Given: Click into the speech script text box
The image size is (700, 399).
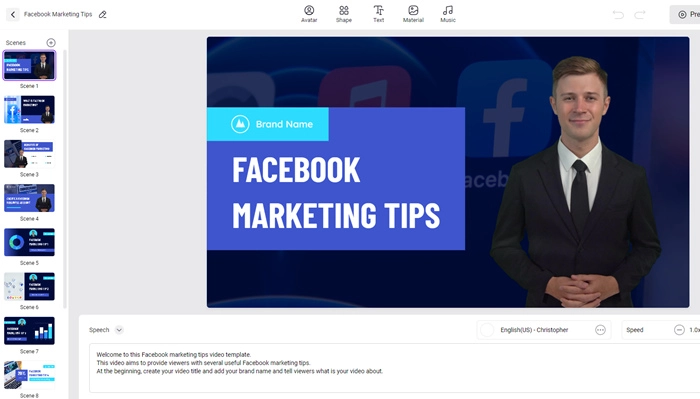Looking at the screenshot, I should pyautogui.click(x=395, y=368).
